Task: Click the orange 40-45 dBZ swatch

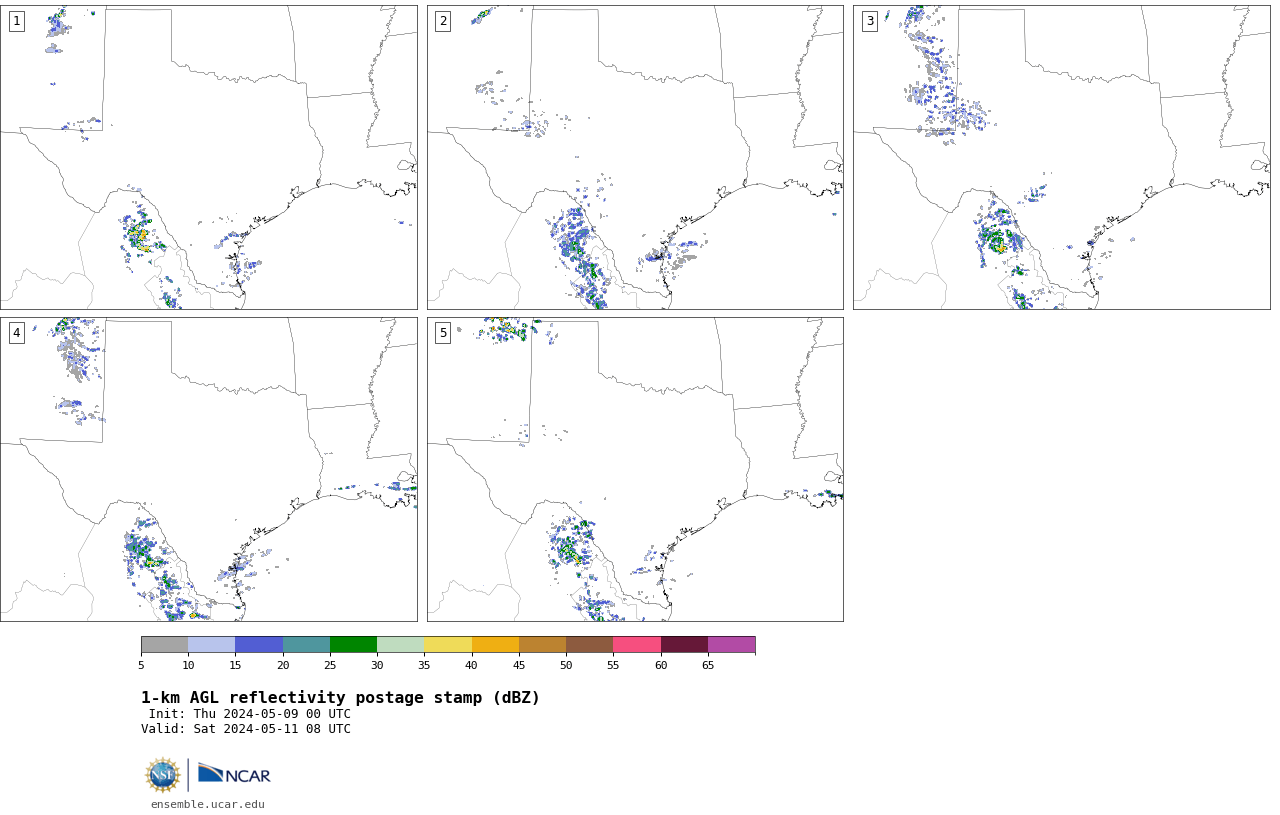Action: point(495,644)
